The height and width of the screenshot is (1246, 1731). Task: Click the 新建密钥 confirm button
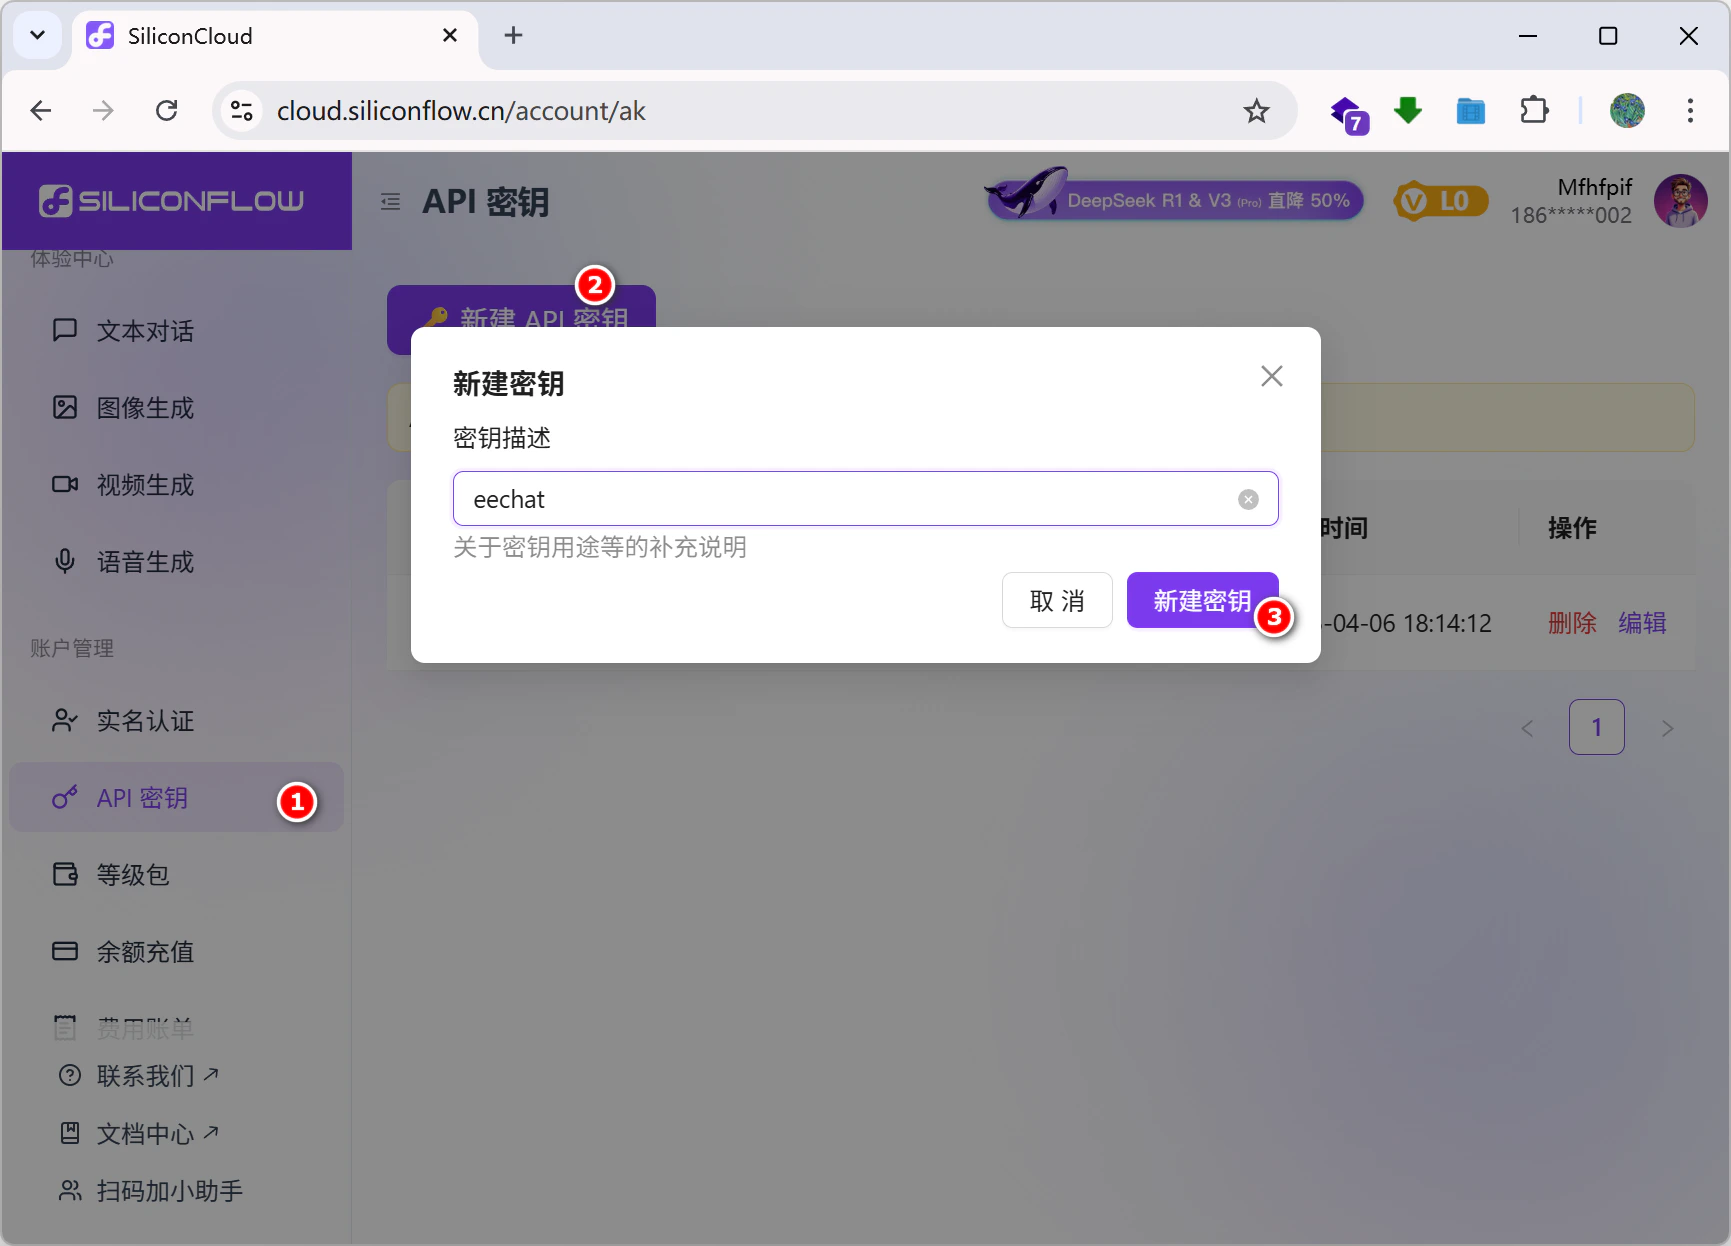1202,600
